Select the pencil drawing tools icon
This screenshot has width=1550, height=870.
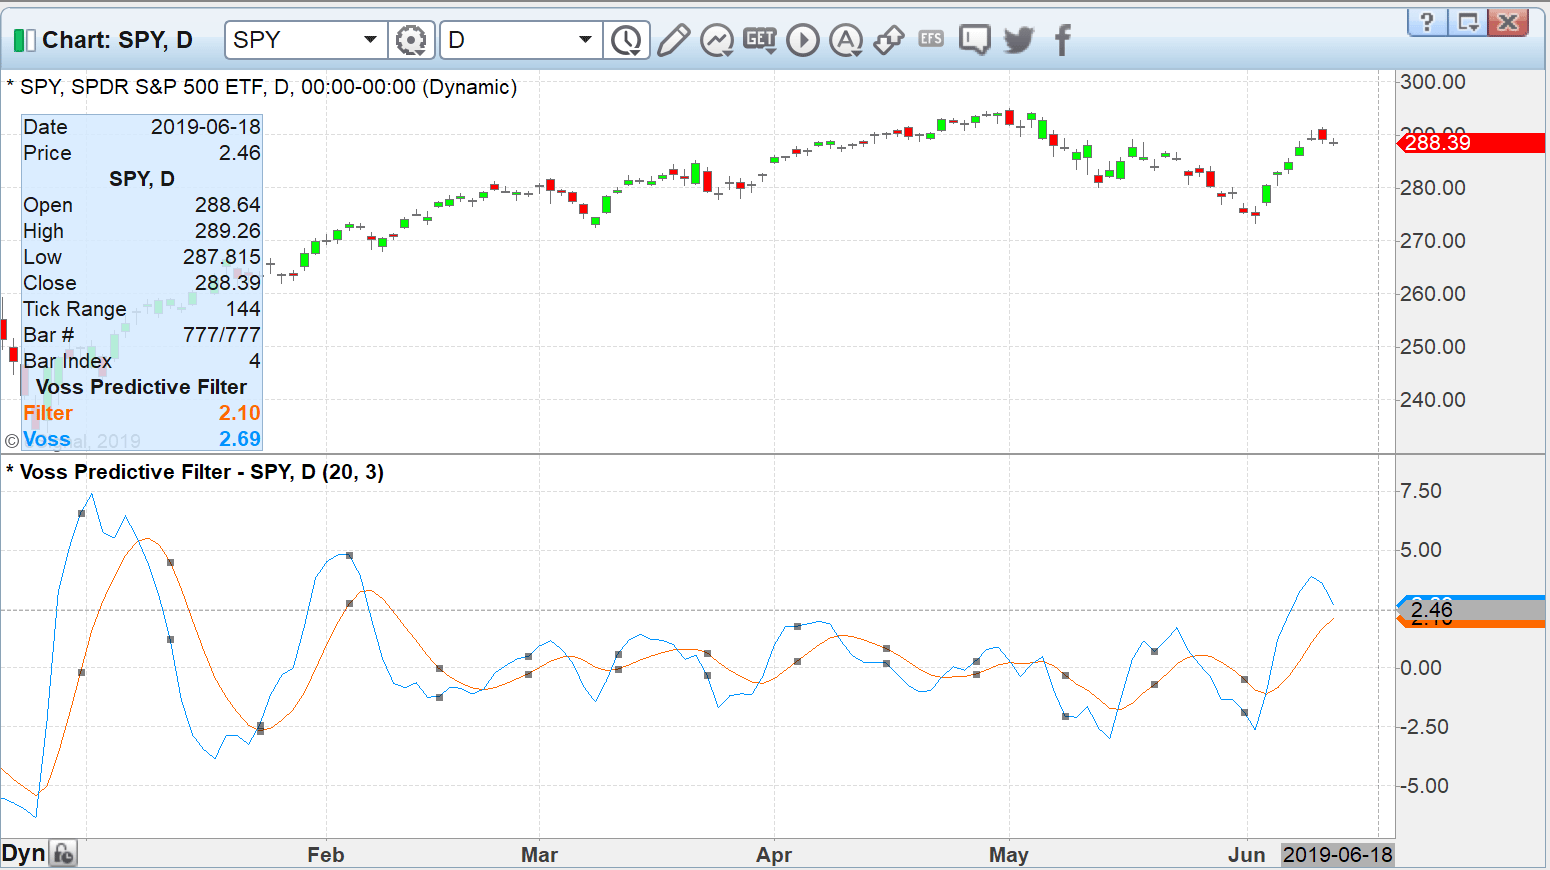click(673, 40)
